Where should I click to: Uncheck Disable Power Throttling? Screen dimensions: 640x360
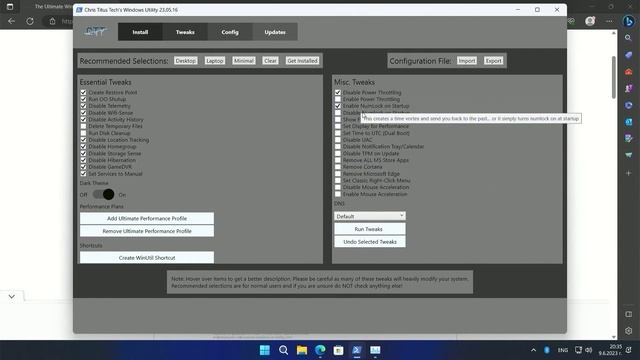338,92
